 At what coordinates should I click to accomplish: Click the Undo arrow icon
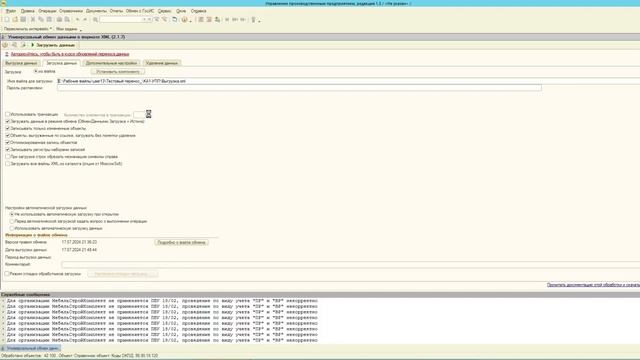(77, 19)
